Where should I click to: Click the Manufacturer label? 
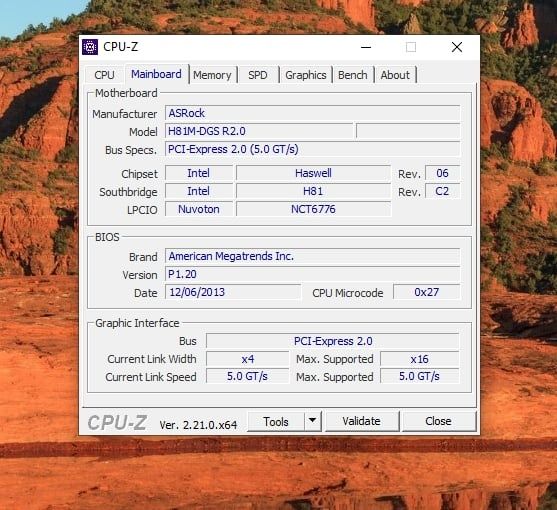[x=124, y=114]
